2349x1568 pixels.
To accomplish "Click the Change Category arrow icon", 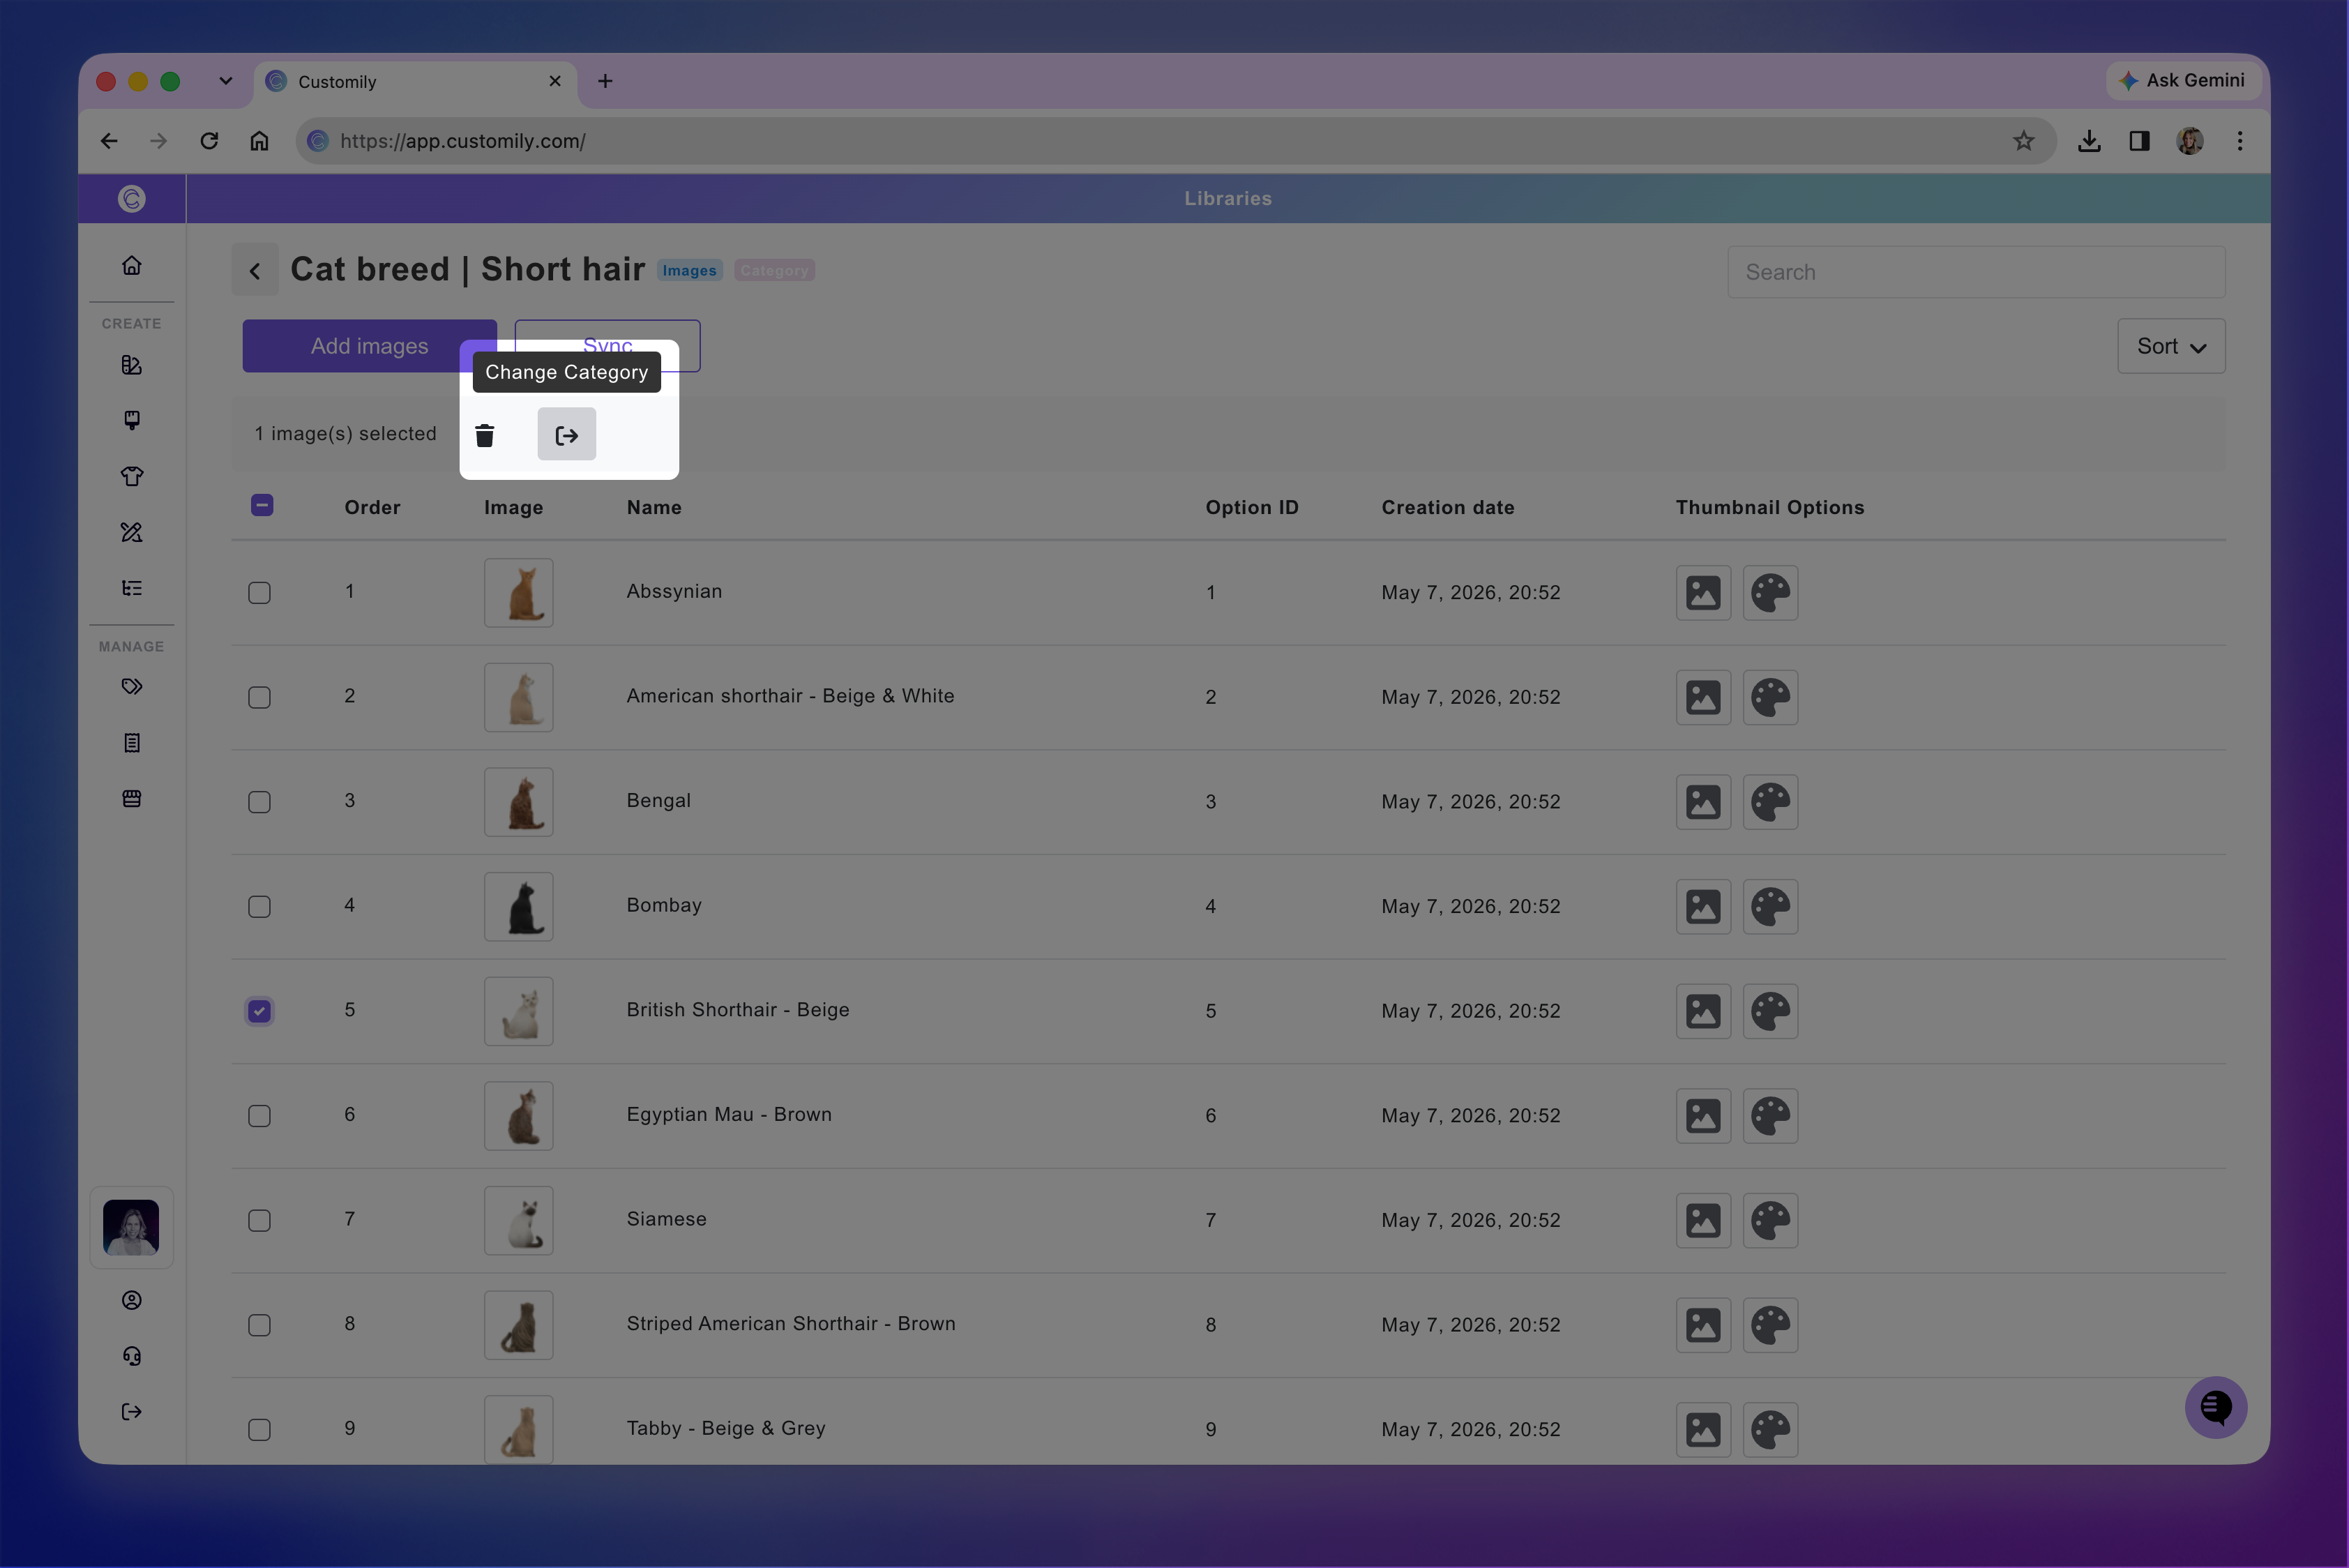I will click(566, 434).
